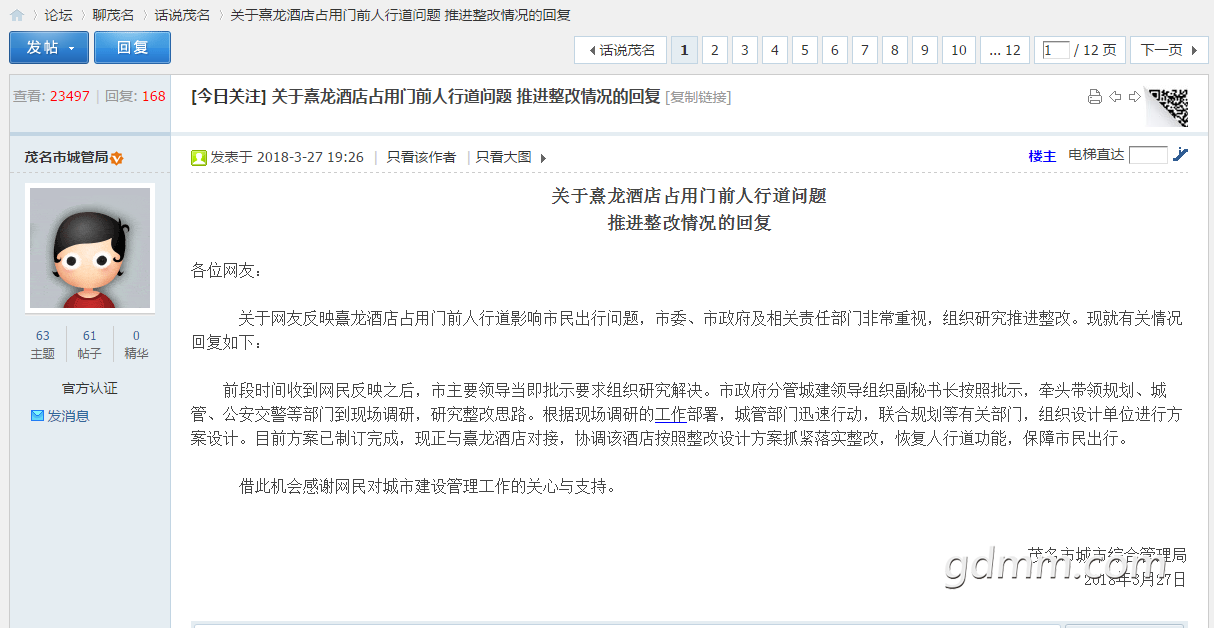This screenshot has height=628, width=1214.
Task: Click 只看该作者 filter link
Action: [421, 157]
